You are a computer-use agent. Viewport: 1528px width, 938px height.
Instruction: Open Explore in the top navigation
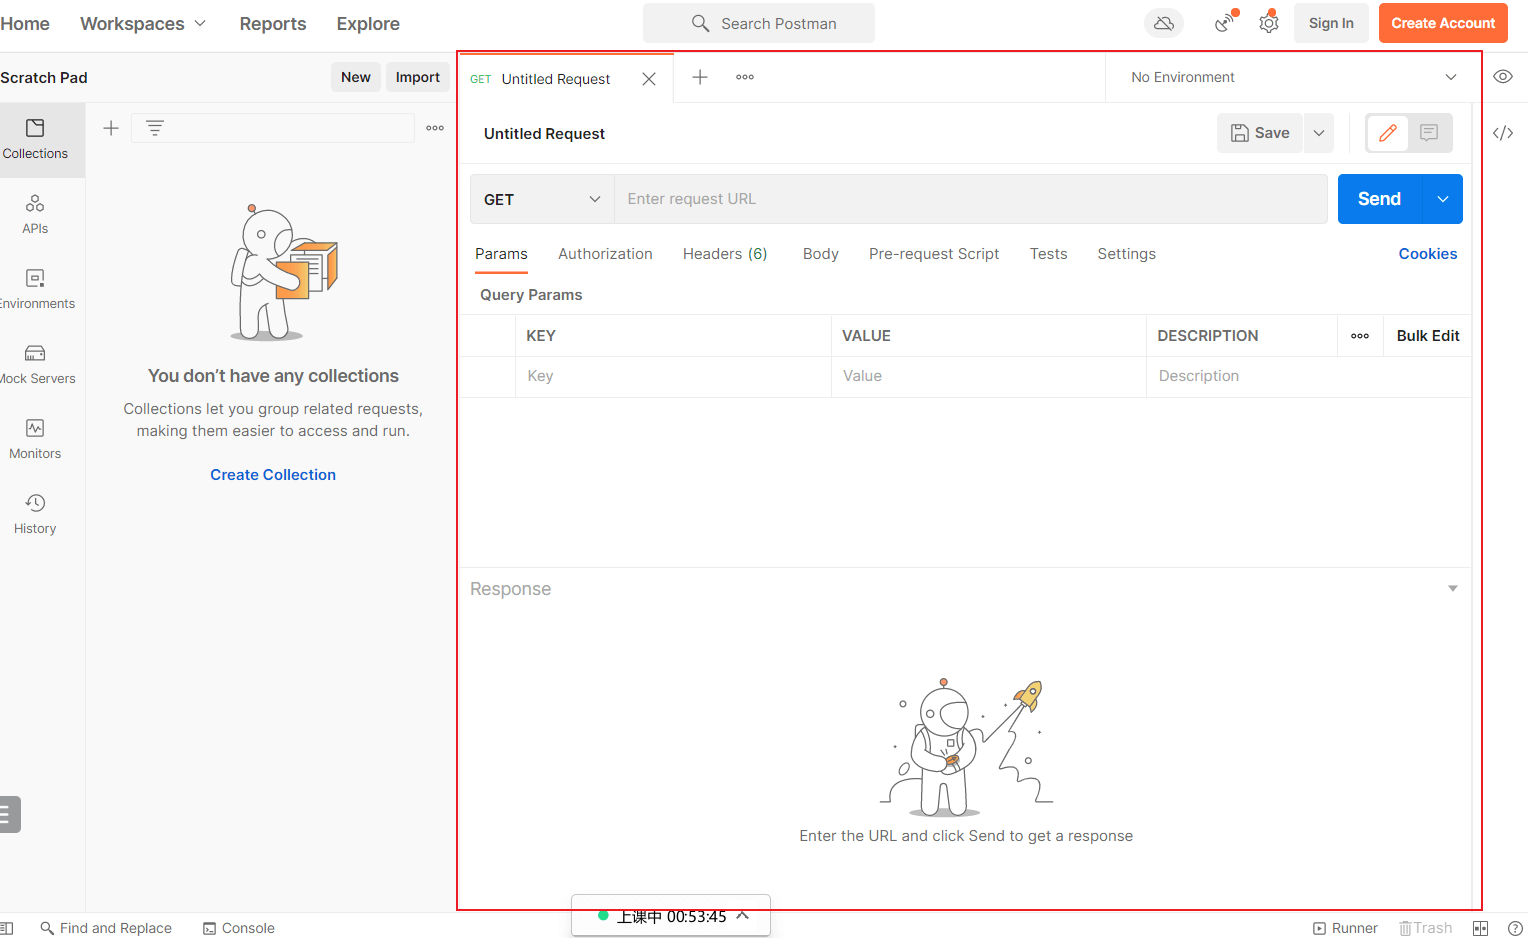368,23
